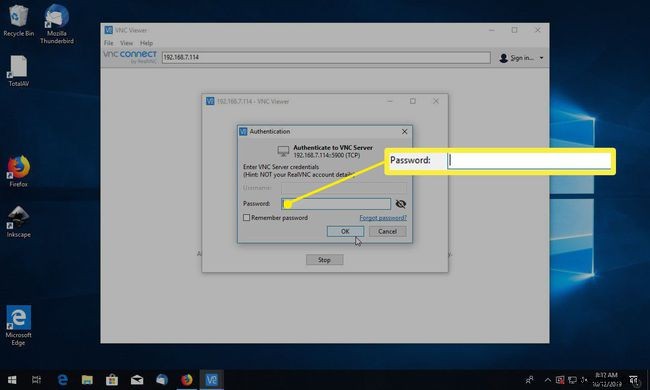Click the red security icon in the tray
The height and width of the screenshot is (390, 650).
[560, 380]
